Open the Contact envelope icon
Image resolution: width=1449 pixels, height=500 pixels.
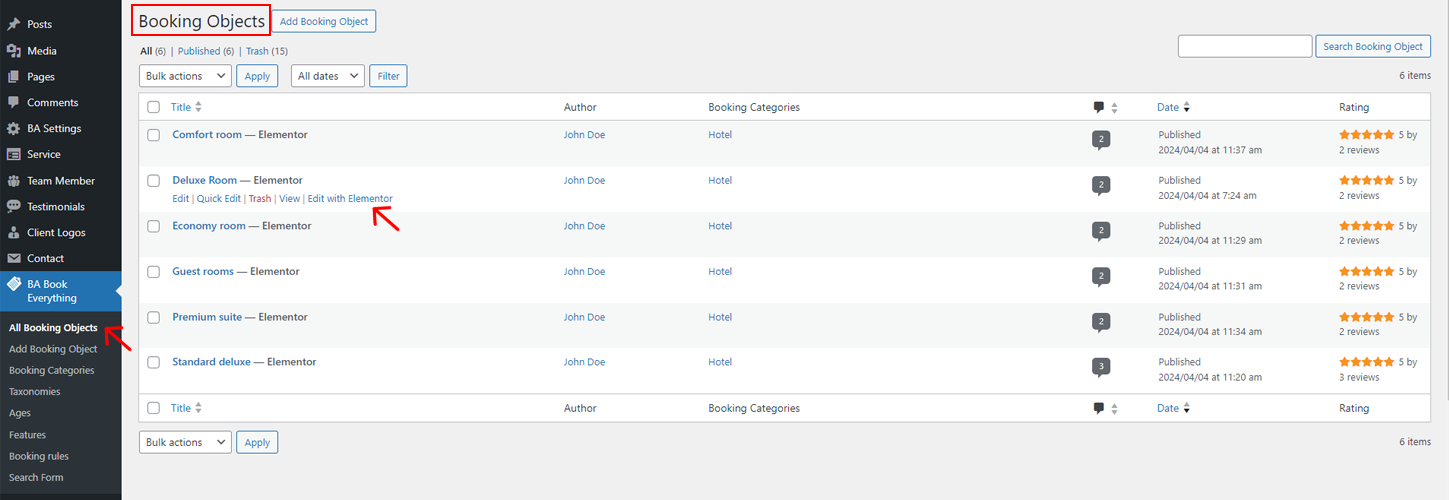pyautogui.click(x=14, y=258)
